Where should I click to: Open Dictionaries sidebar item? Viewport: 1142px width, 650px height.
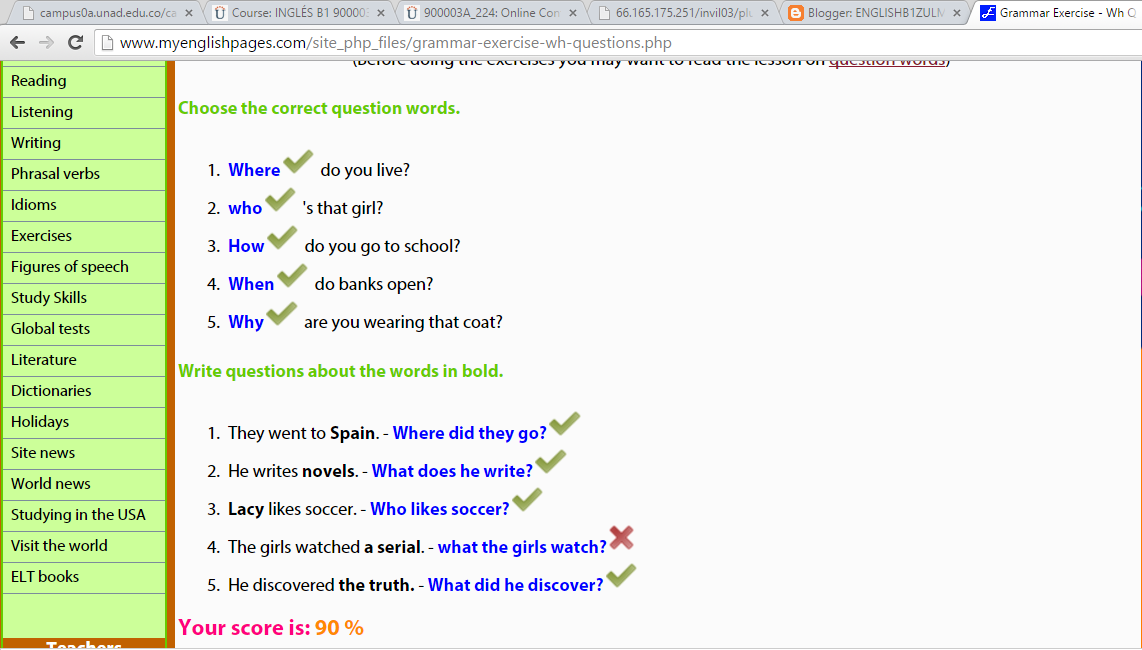pyautogui.click(x=84, y=391)
